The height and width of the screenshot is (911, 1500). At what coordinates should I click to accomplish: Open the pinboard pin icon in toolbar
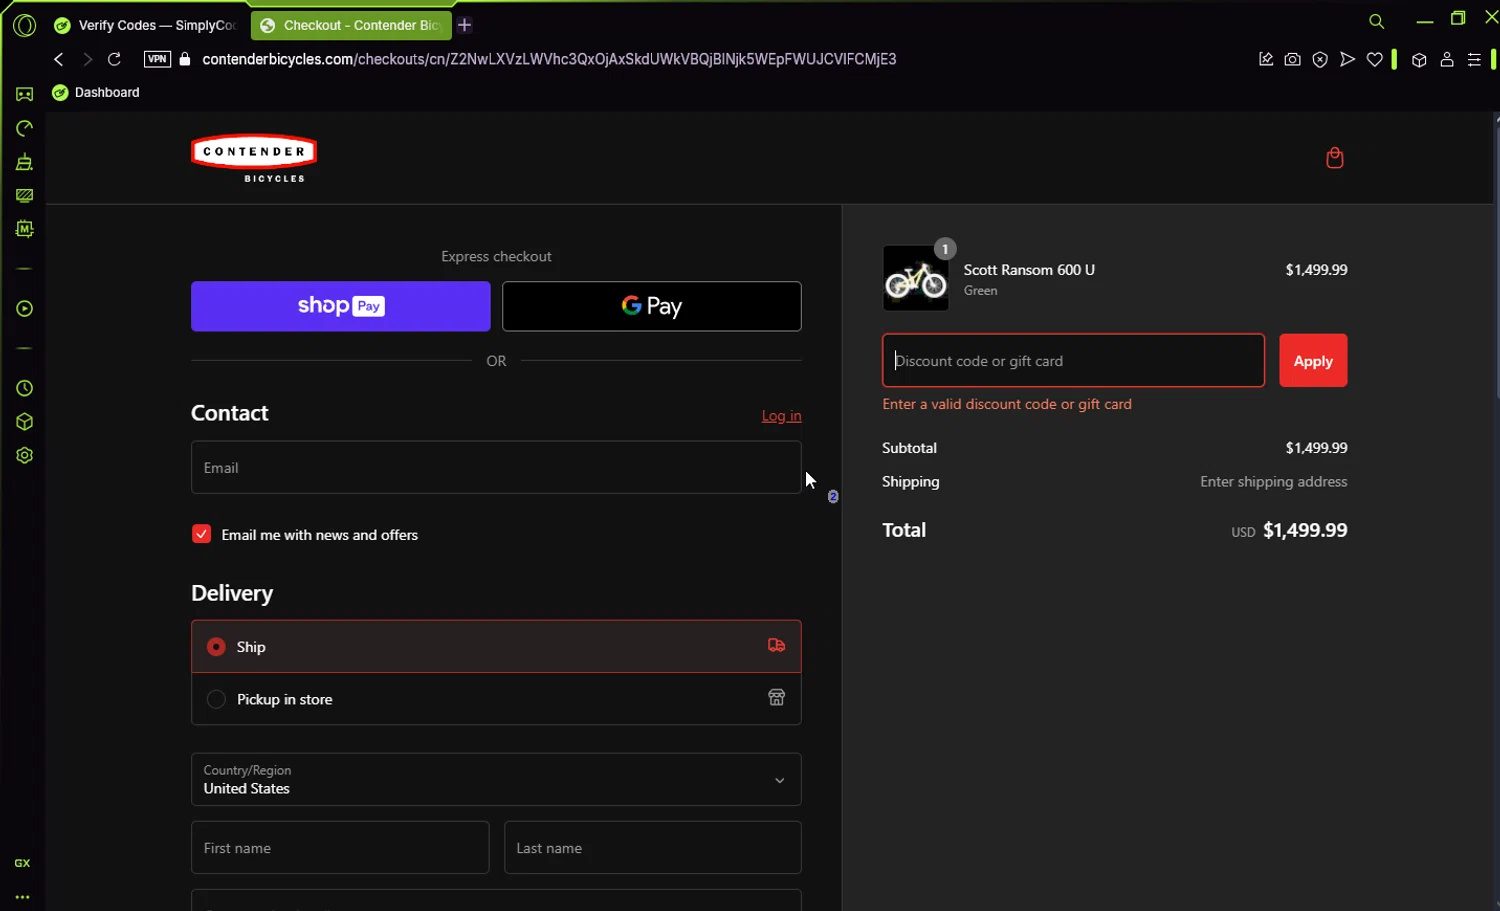[1266, 60]
